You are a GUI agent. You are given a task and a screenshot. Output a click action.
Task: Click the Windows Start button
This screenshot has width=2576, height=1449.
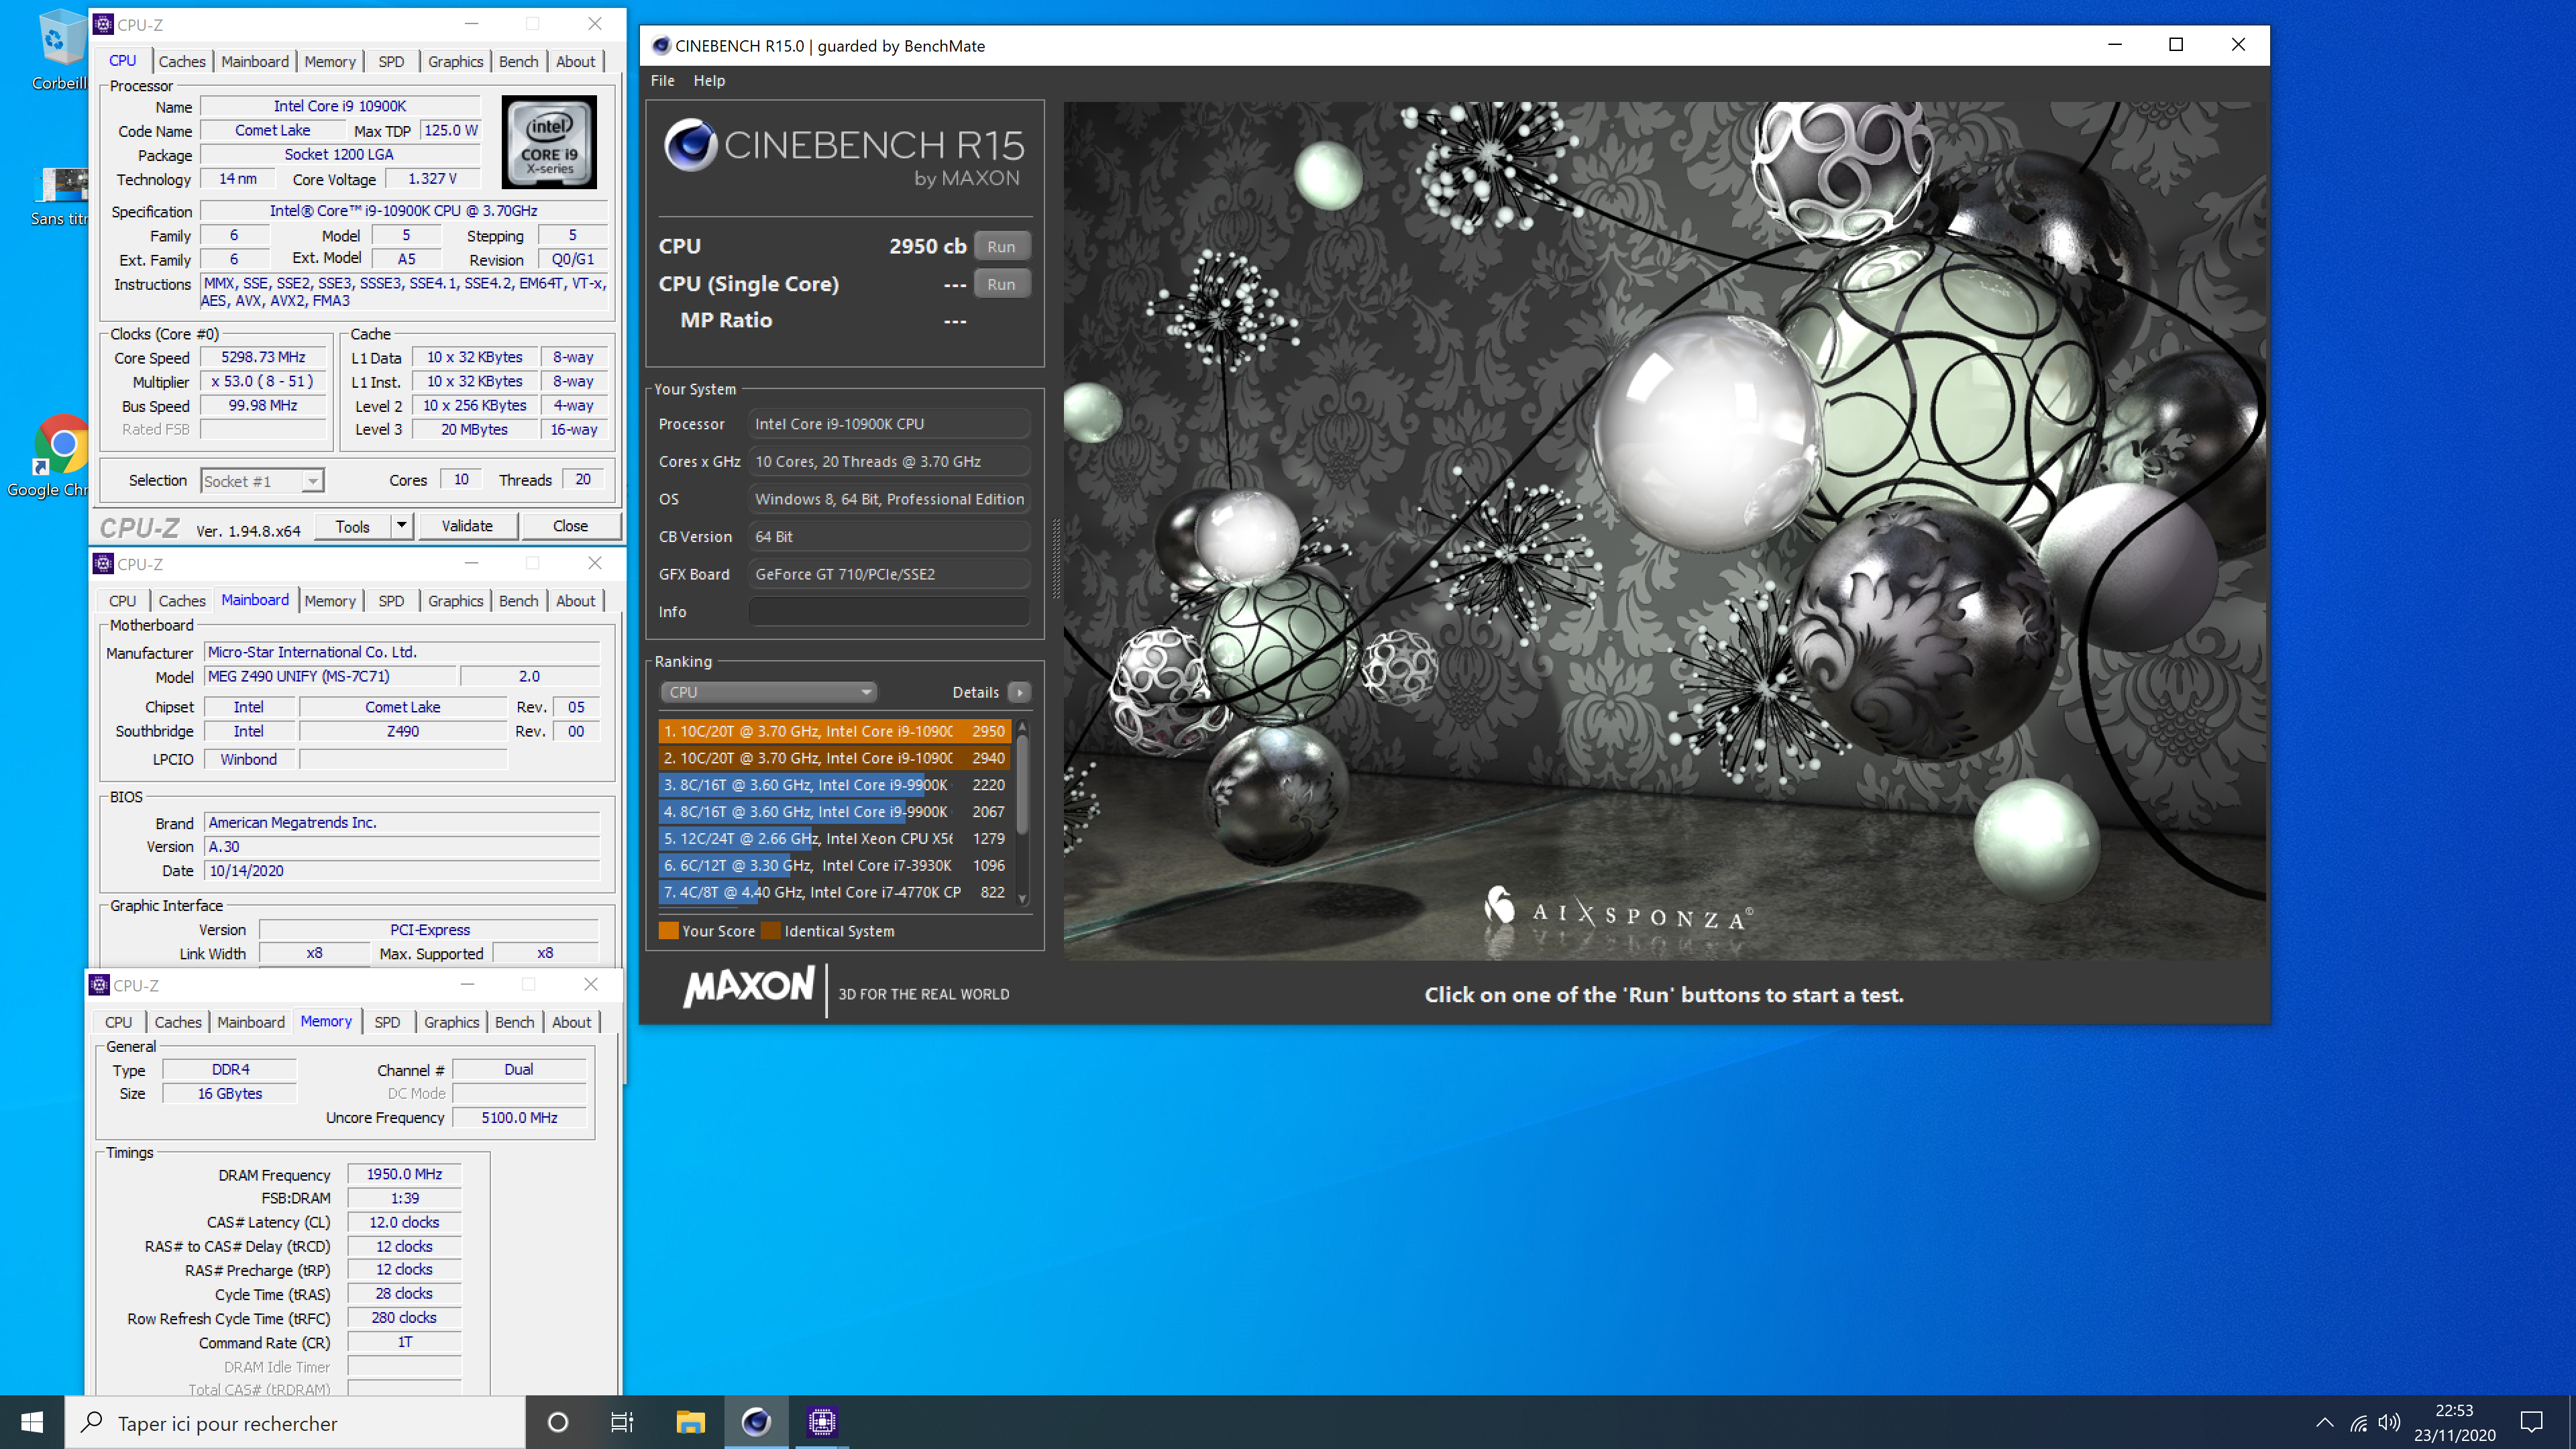coord(32,1422)
